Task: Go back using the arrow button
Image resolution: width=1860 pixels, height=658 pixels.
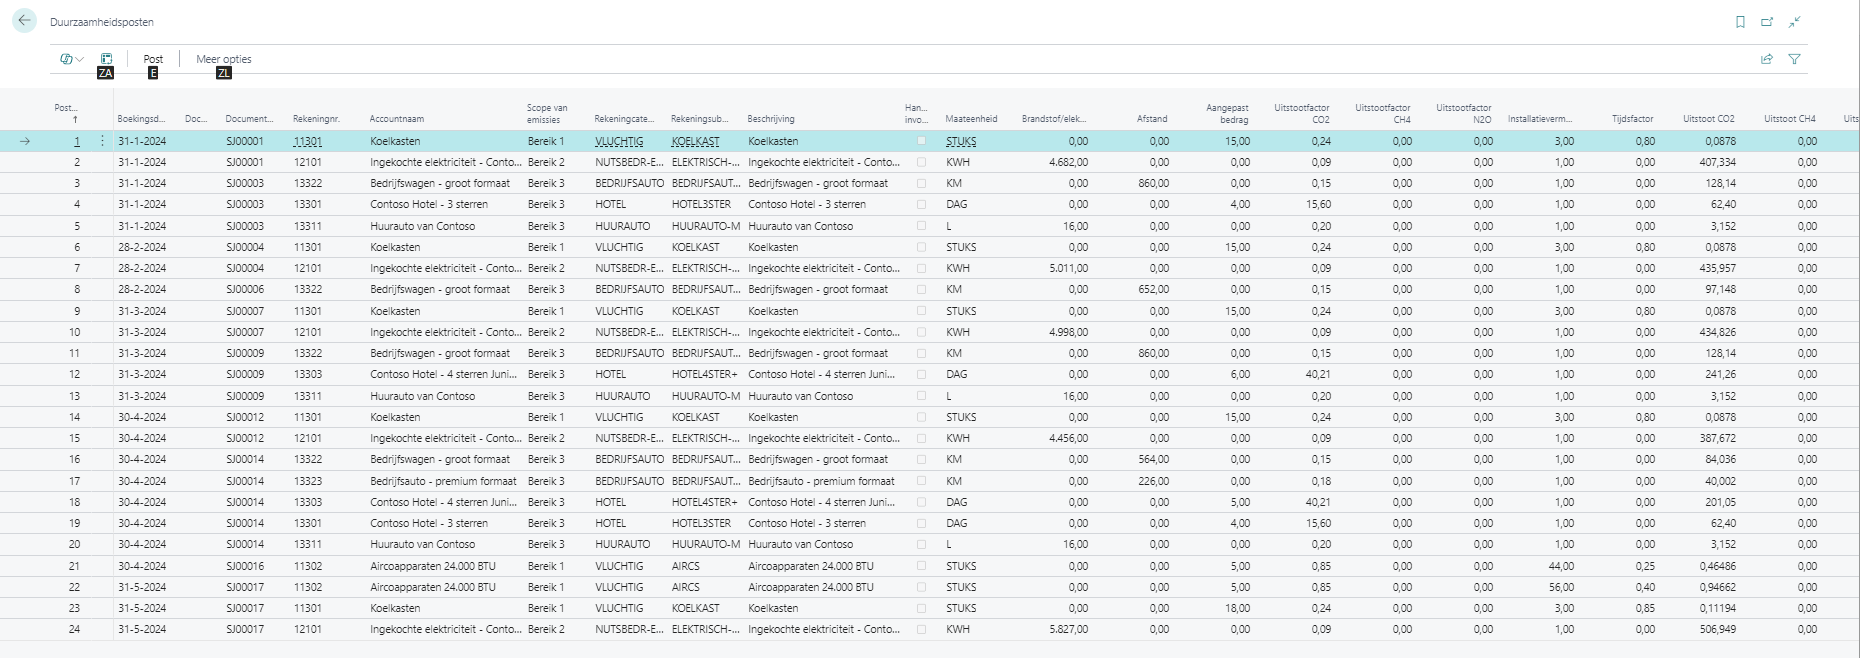Action: [24, 21]
